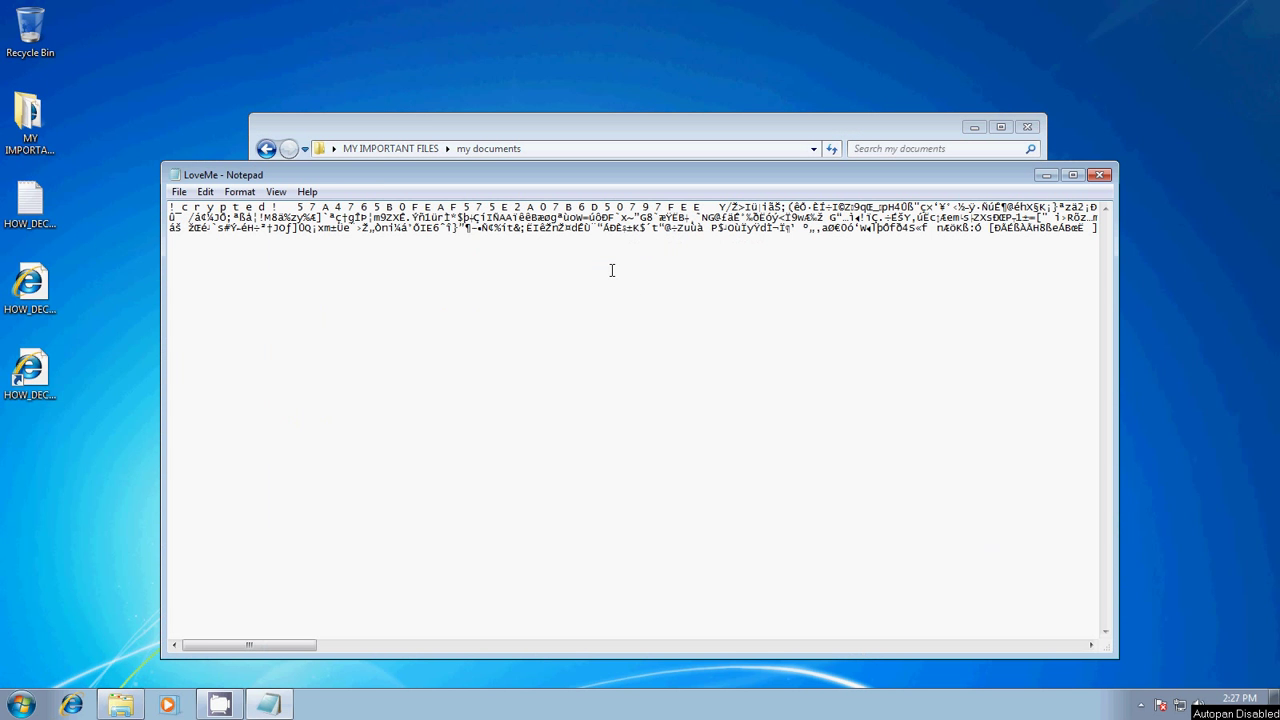Viewport: 1280px width, 720px height.
Task: Click the folder icon in Explorer address bar
Action: (x=320, y=149)
